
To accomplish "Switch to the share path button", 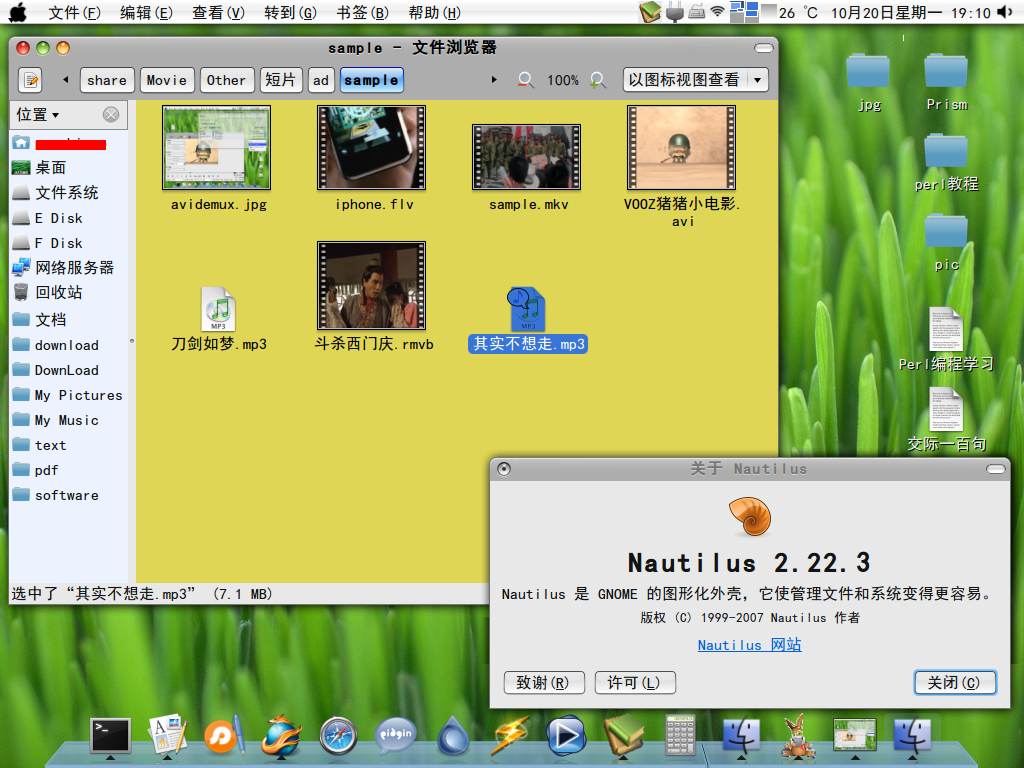I will point(107,80).
